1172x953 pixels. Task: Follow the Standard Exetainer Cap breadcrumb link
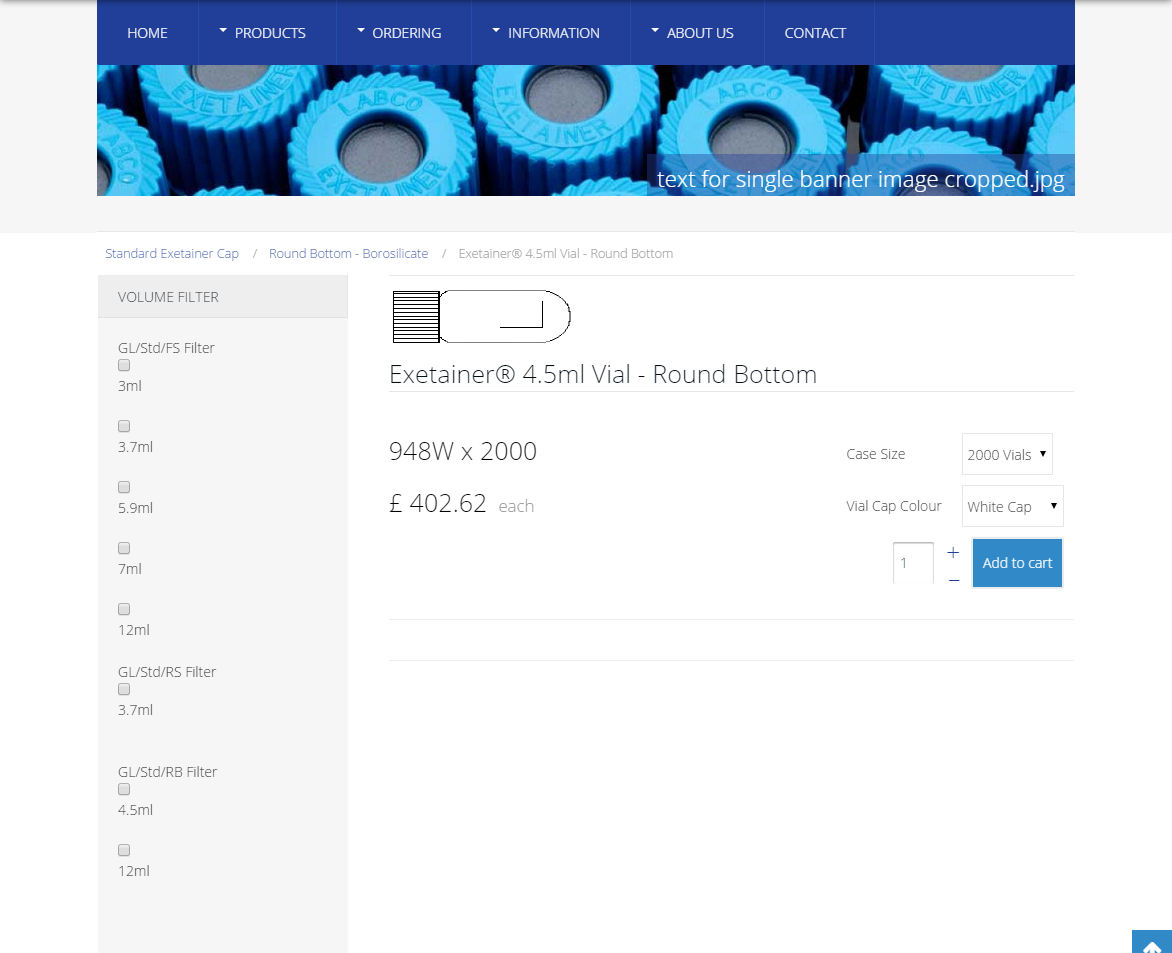tap(172, 253)
